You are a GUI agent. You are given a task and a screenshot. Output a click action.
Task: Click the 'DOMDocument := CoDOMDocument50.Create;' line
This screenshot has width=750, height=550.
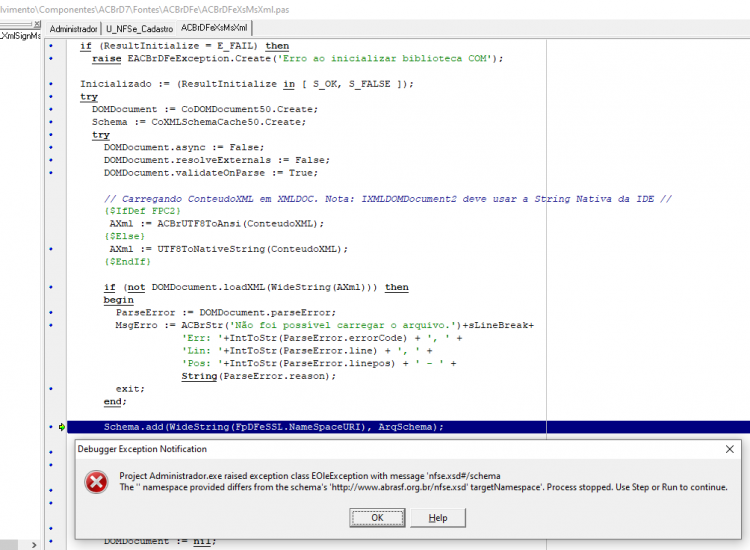(205, 109)
